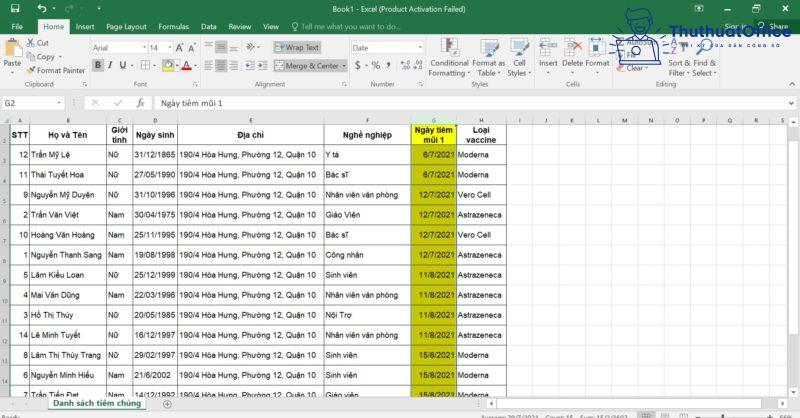
Task: Click the Insert Function fx icon
Action: point(140,103)
